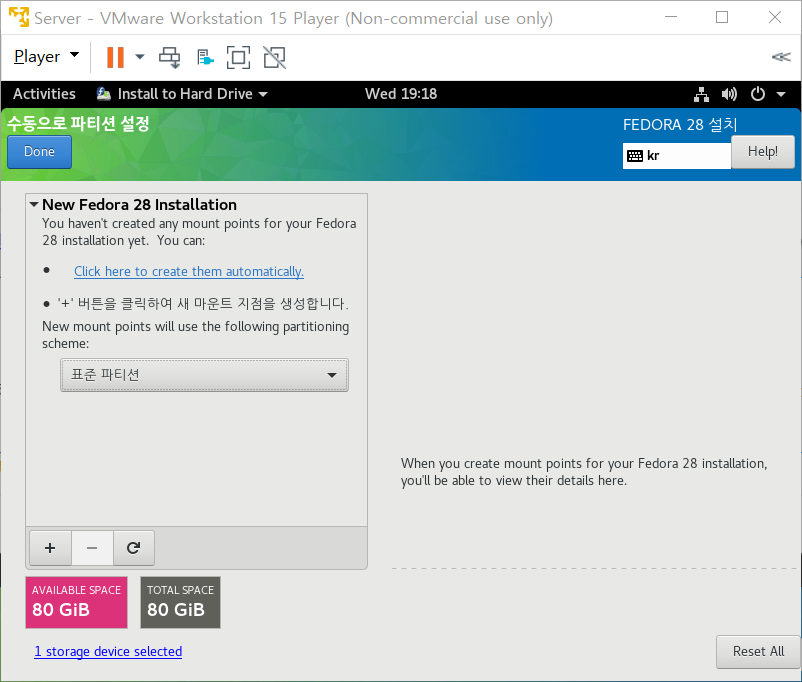Click the AVAILABLE SPACE 80 GiB box
The width and height of the screenshot is (802, 682).
click(76, 602)
